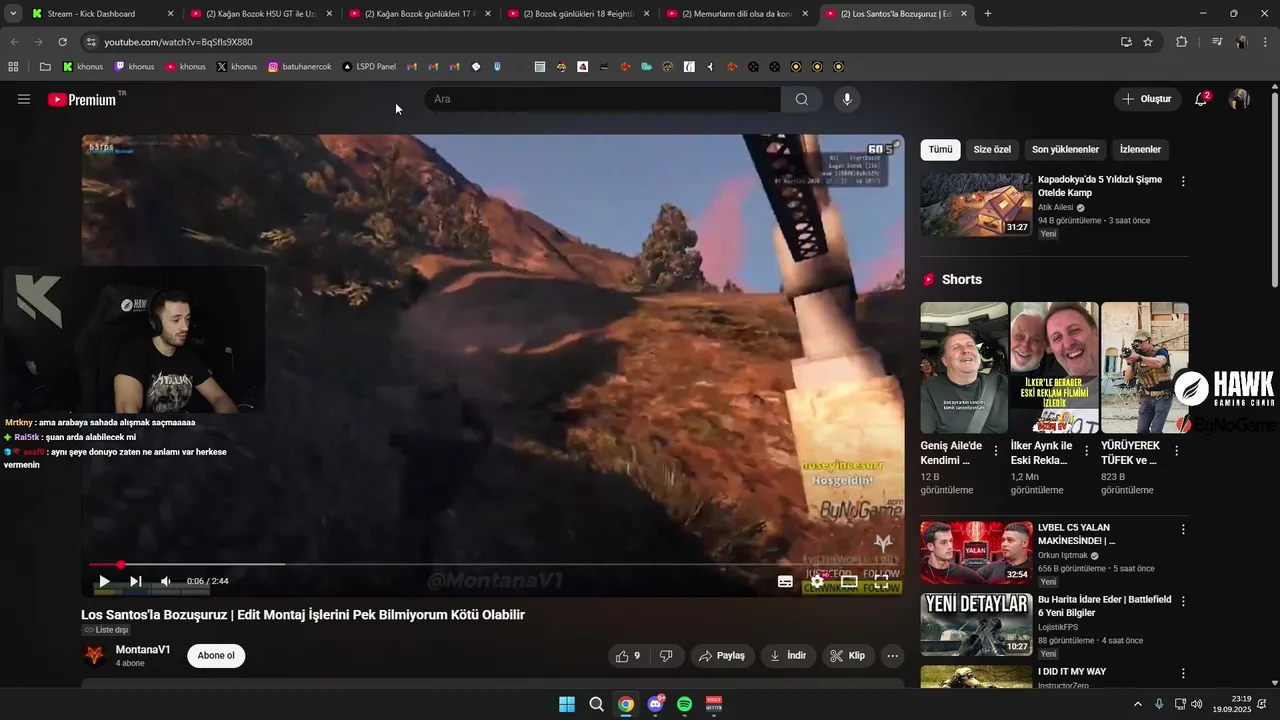Image resolution: width=1280 pixels, height=720 pixels.
Task: Open Discord from taskbar
Action: (x=656, y=704)
